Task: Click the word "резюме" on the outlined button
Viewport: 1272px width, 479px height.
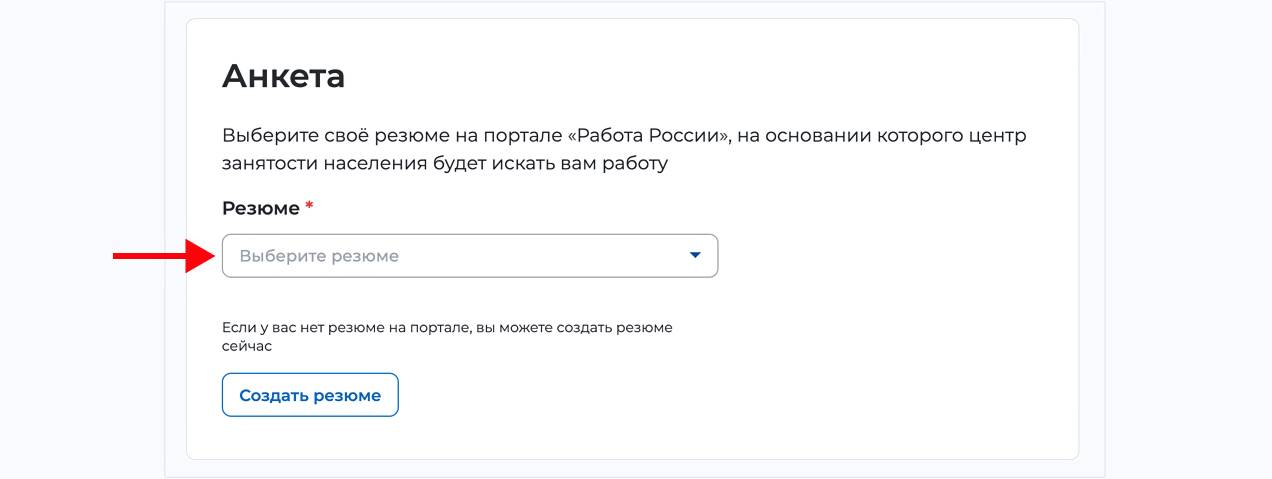Action: coord(347,395)
